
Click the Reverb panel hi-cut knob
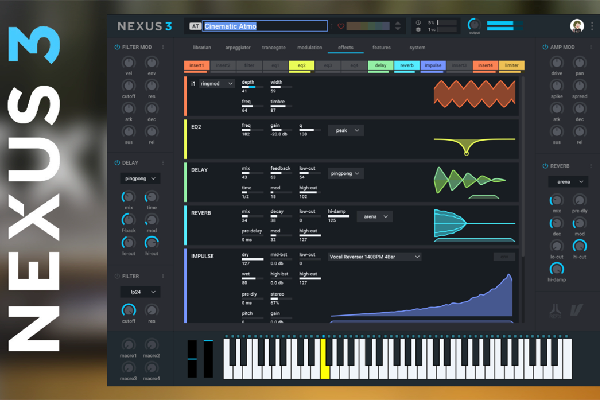pyautogui.click(x=580, y=246)
